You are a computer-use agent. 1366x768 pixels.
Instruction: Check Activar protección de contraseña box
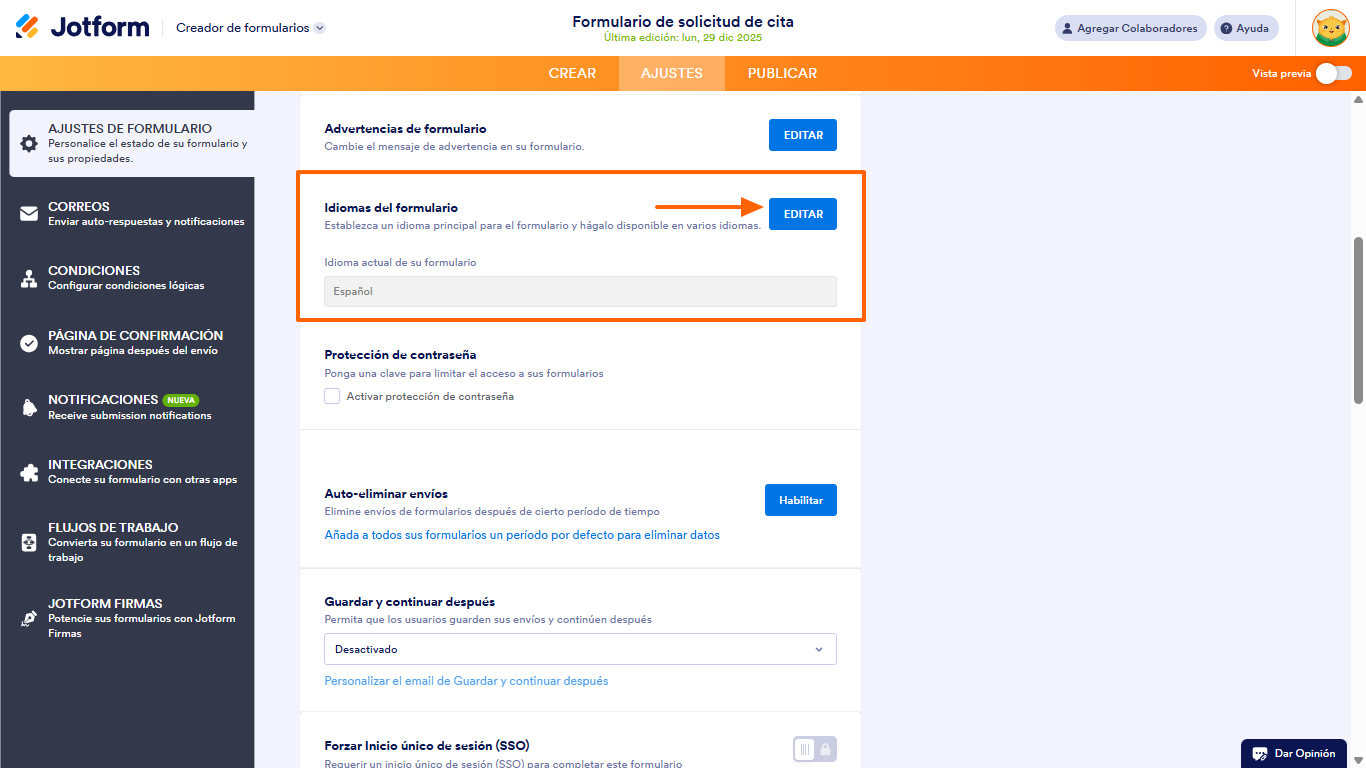332,396
